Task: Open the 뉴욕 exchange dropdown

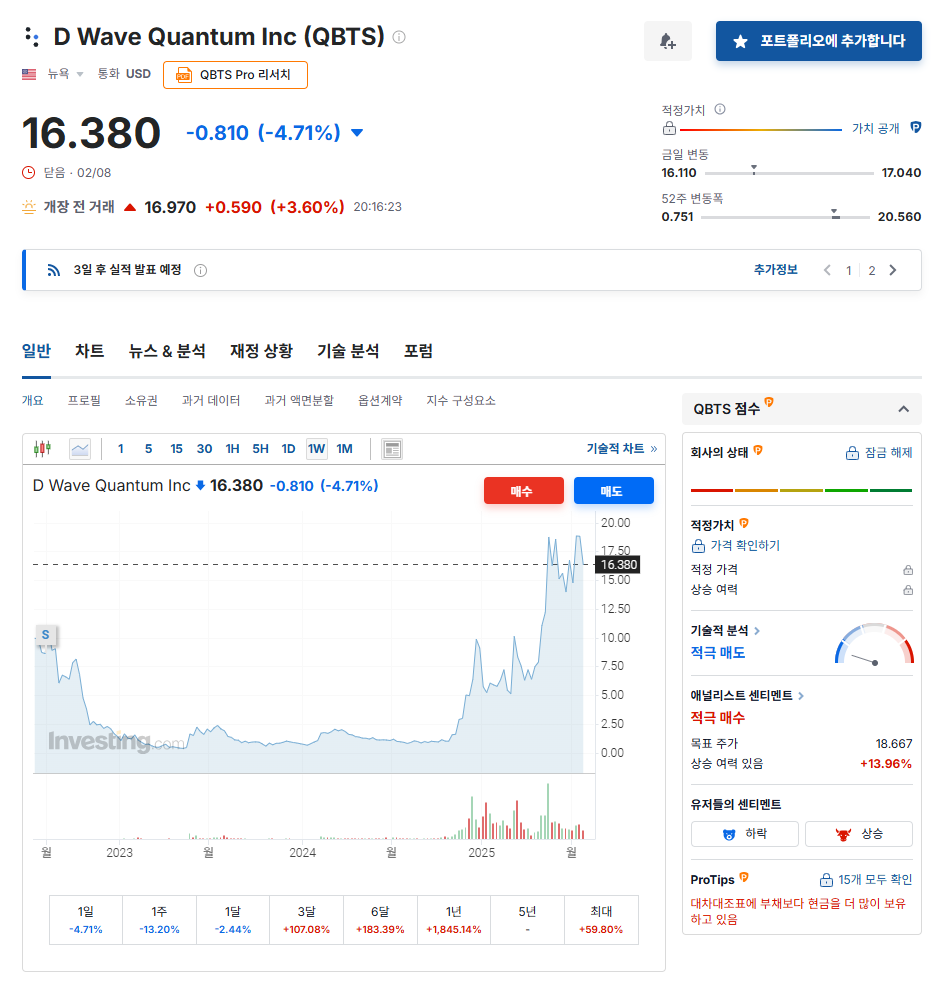Action: [65, 74]
